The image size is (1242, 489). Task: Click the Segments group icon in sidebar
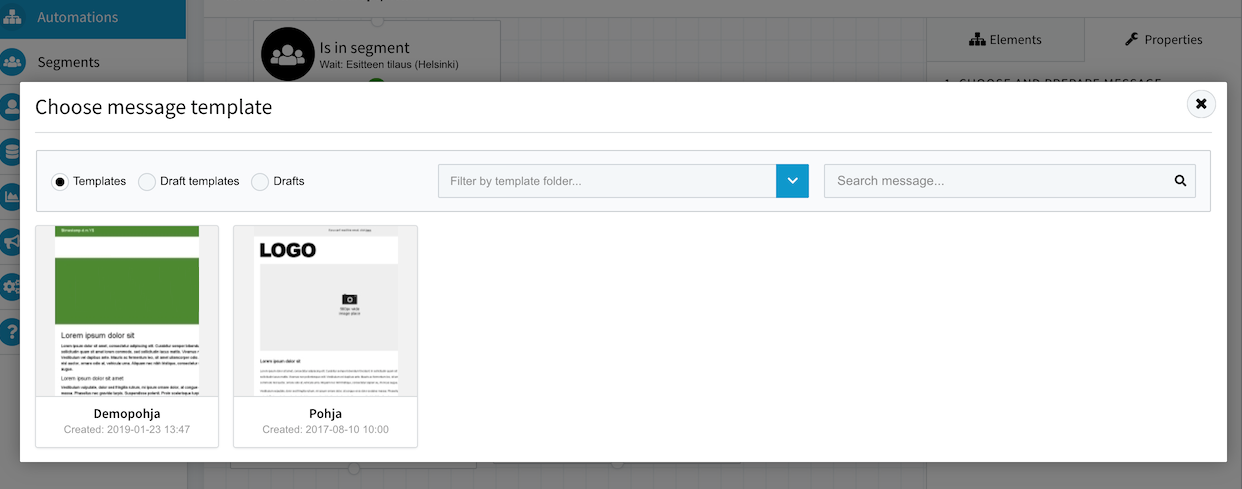click(13, 62)
